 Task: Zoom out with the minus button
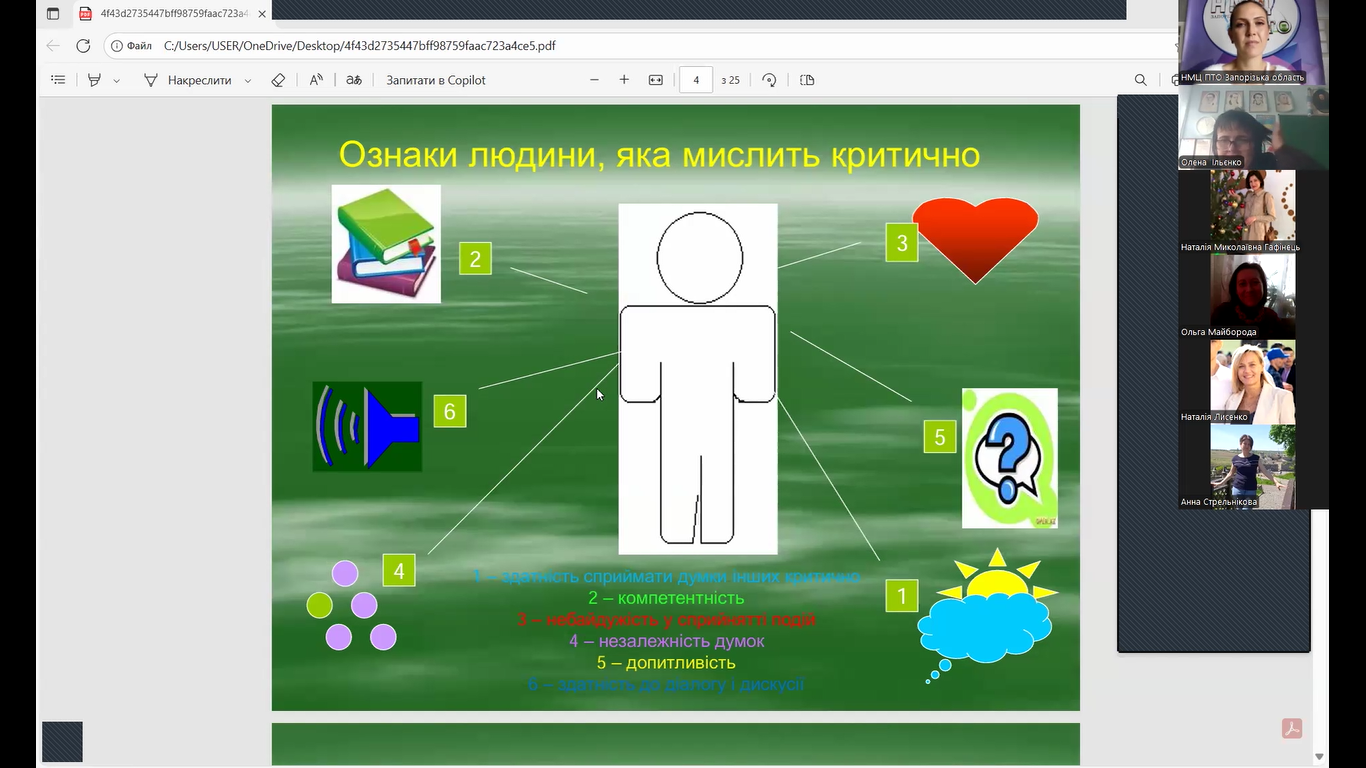coord(594,80)
